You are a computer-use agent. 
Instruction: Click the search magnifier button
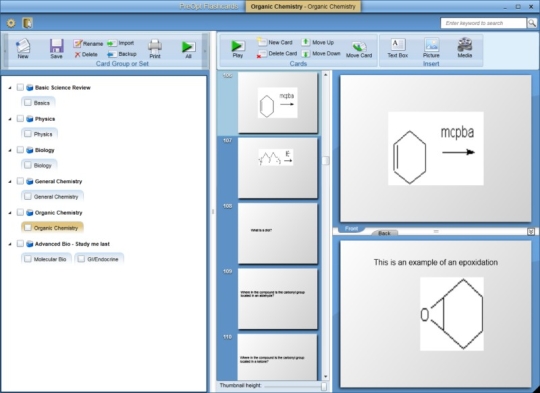532,23
